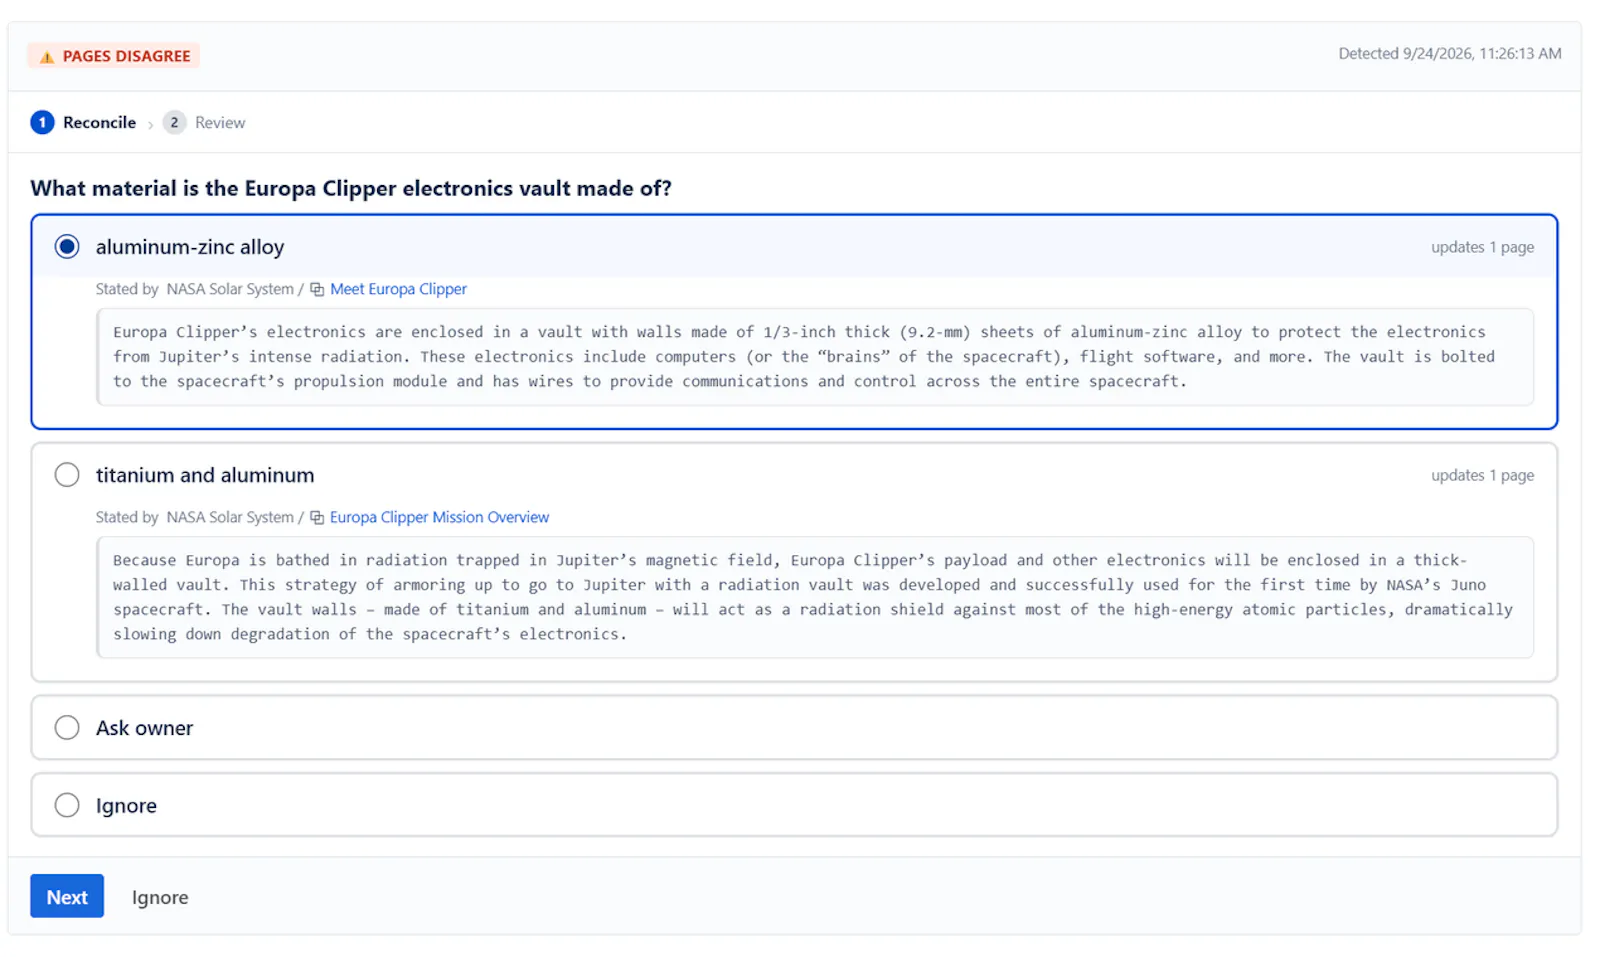This screenshot has height=957, width=1600.
Task: Choose the Ask owner radio option
Action: [x=67, y=728]
